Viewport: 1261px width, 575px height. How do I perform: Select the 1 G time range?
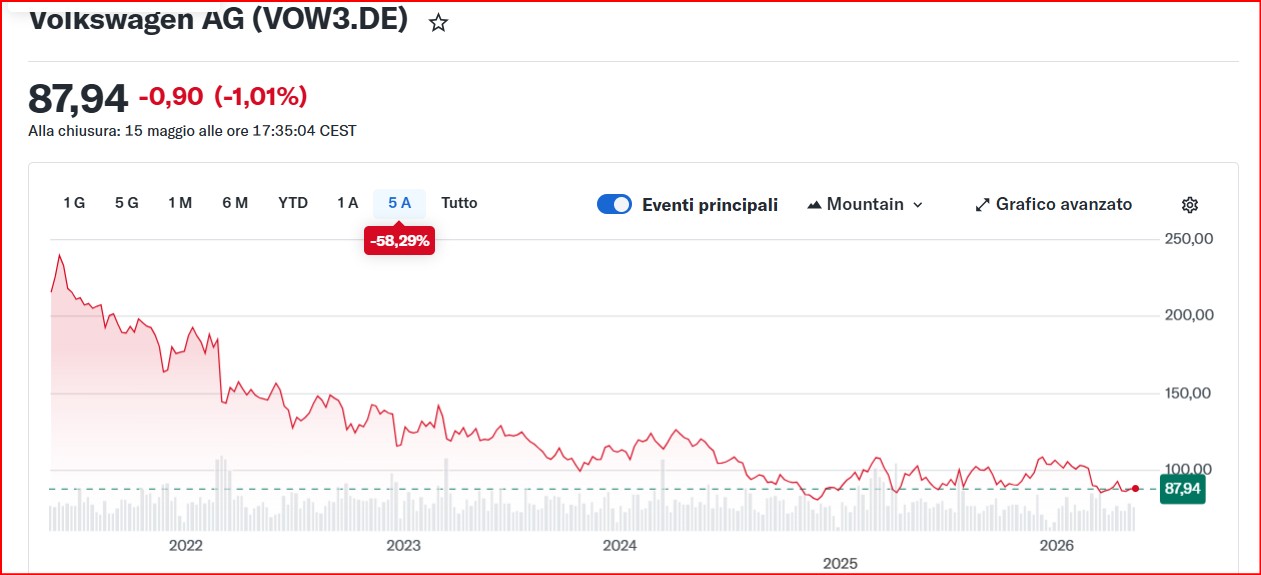click(x=74, y=203)
